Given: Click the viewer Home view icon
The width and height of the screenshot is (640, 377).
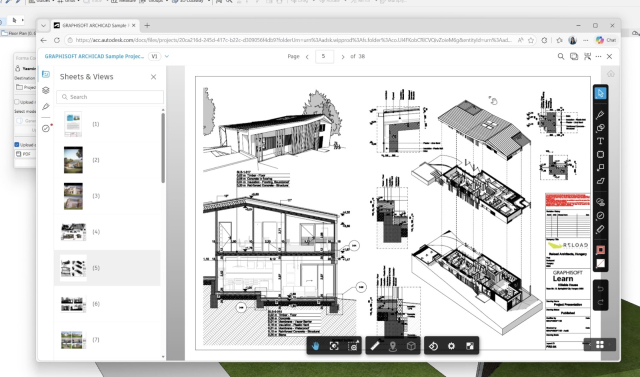Looking at the screenshot, I should point(611,74).
